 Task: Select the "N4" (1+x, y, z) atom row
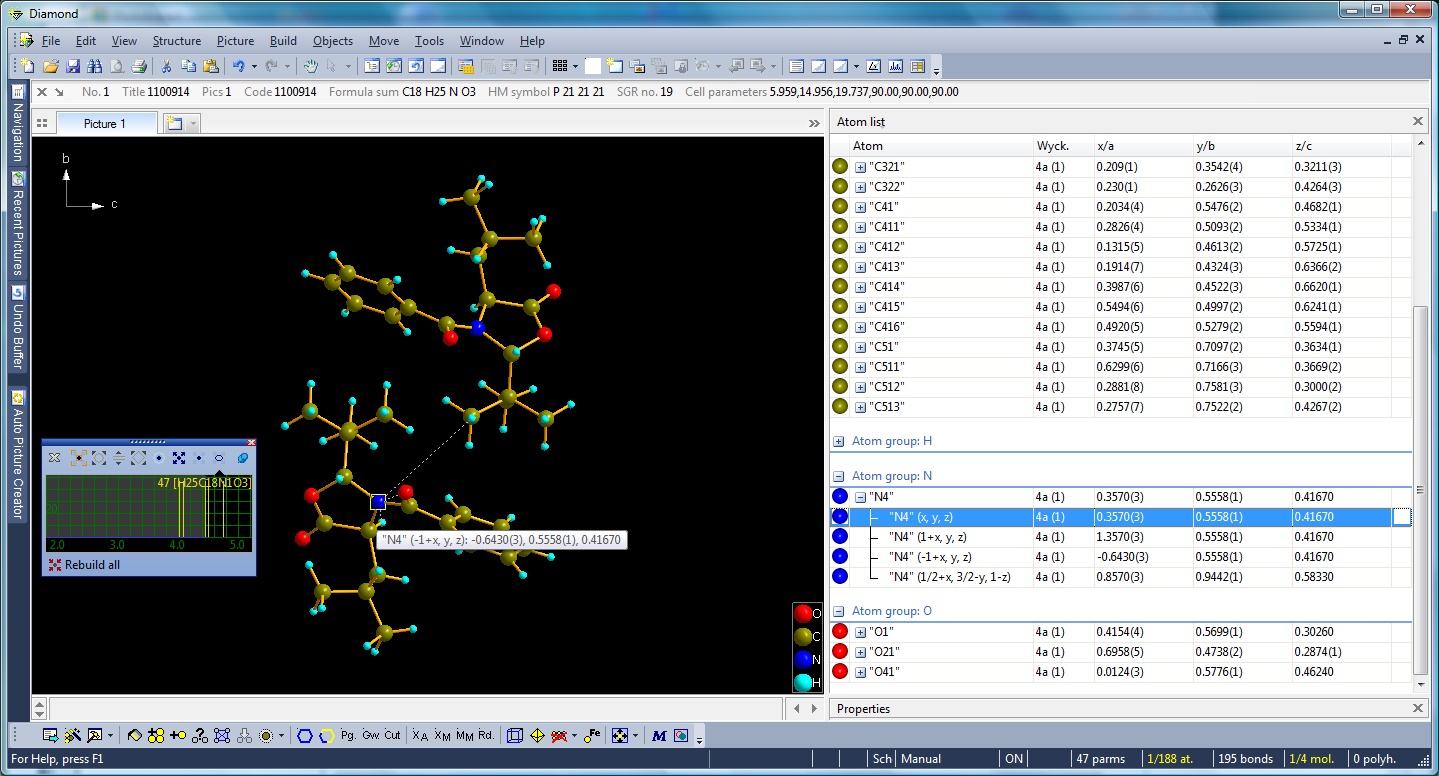coord(927,537)
